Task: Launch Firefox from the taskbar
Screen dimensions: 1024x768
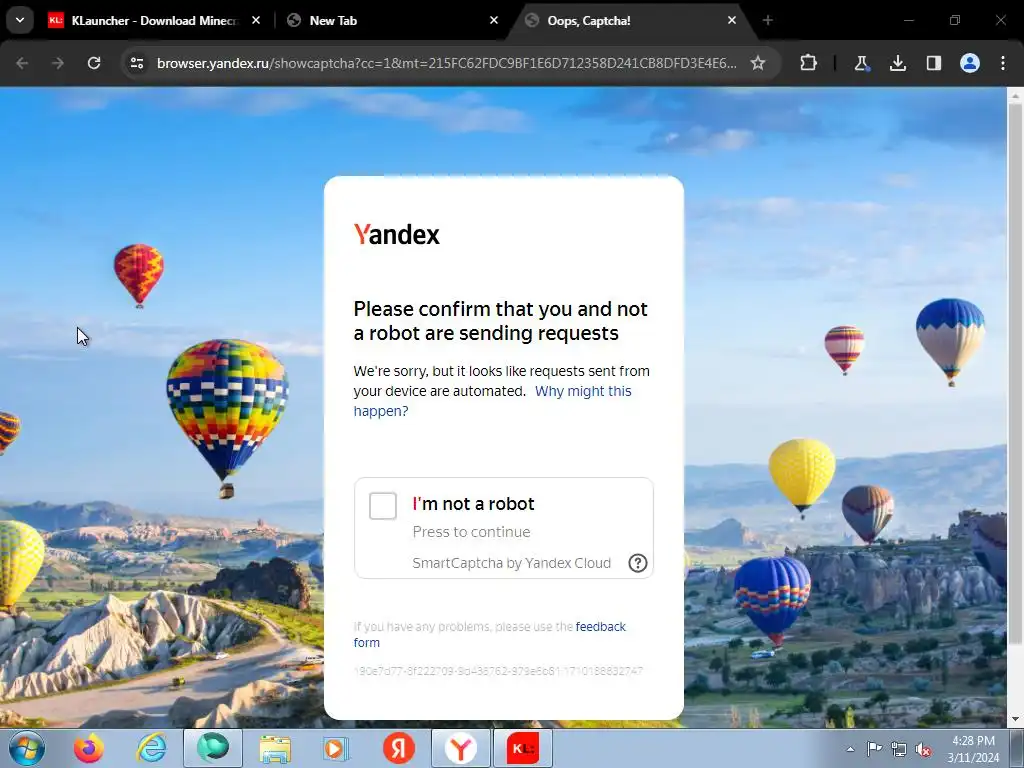Action: 88,748
